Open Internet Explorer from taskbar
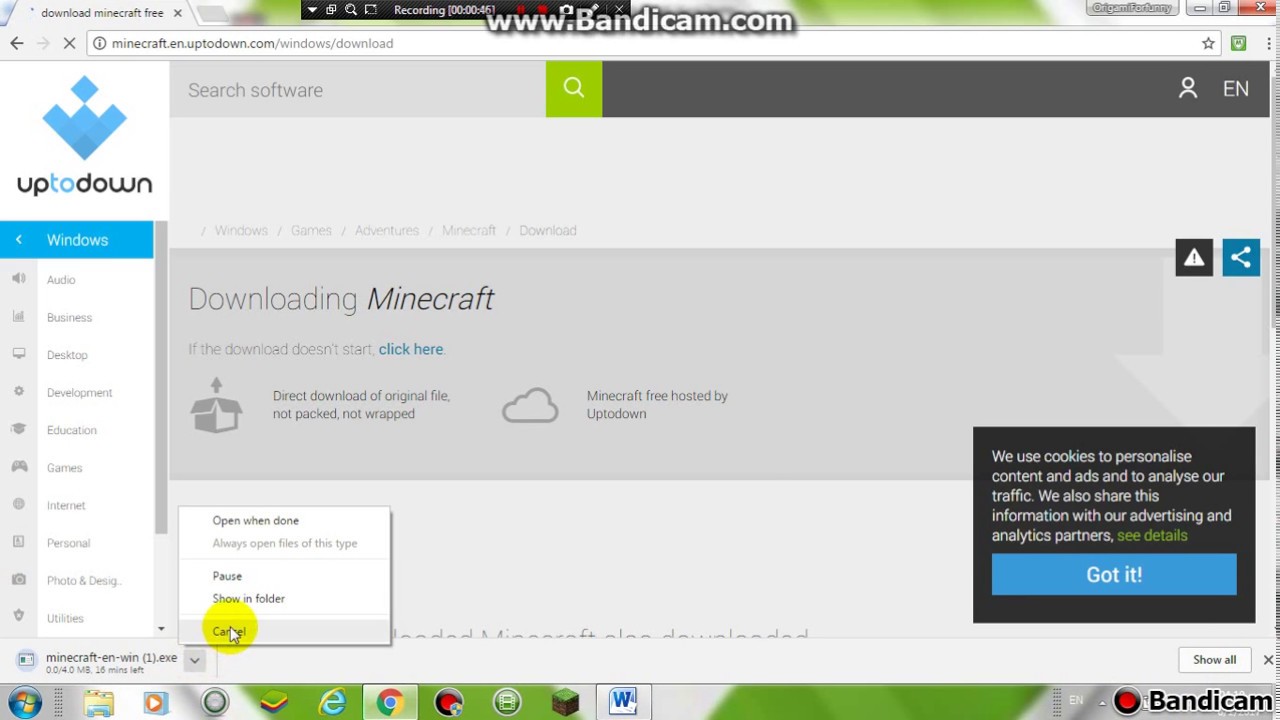Viewport: 1280px width, 720px height. click(x=332, y=702)
